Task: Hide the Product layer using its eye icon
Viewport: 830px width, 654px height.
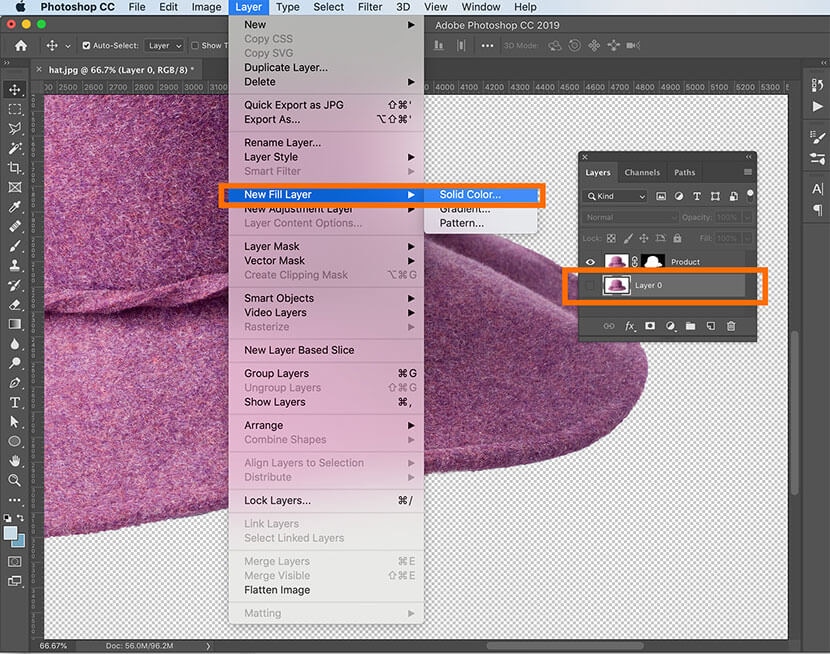Action: point(590,262)
